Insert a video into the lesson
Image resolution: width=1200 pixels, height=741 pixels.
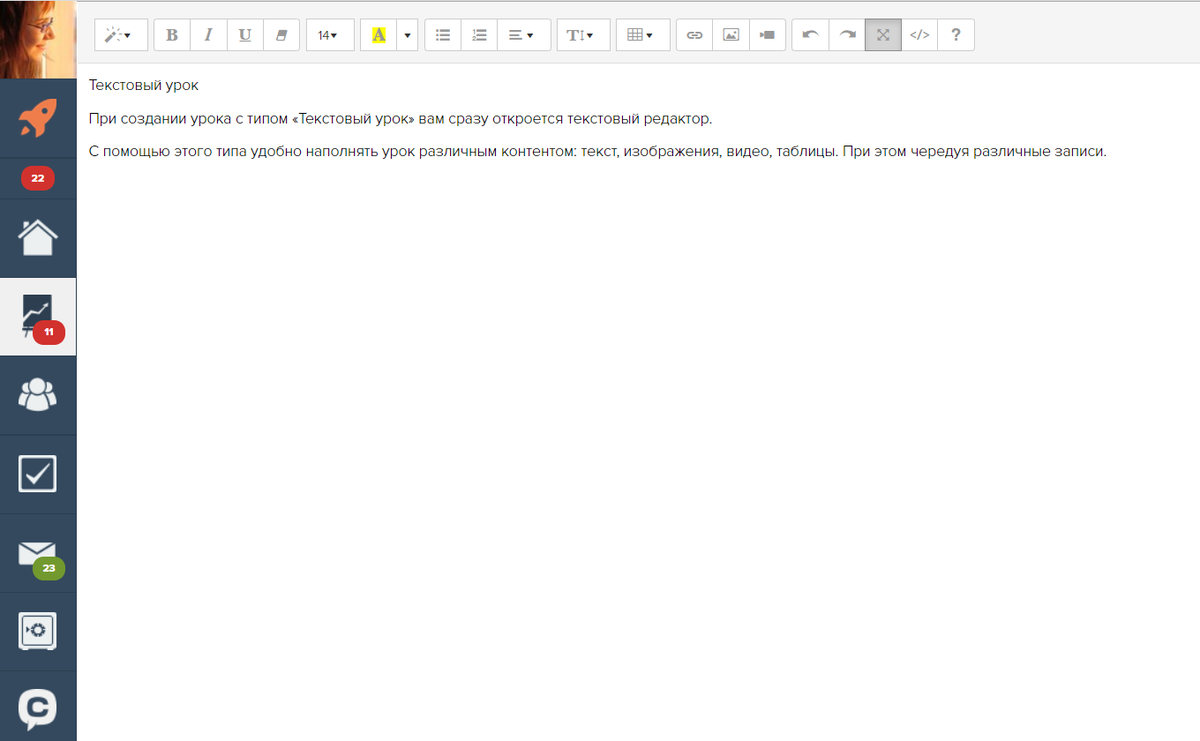(767, 35)
